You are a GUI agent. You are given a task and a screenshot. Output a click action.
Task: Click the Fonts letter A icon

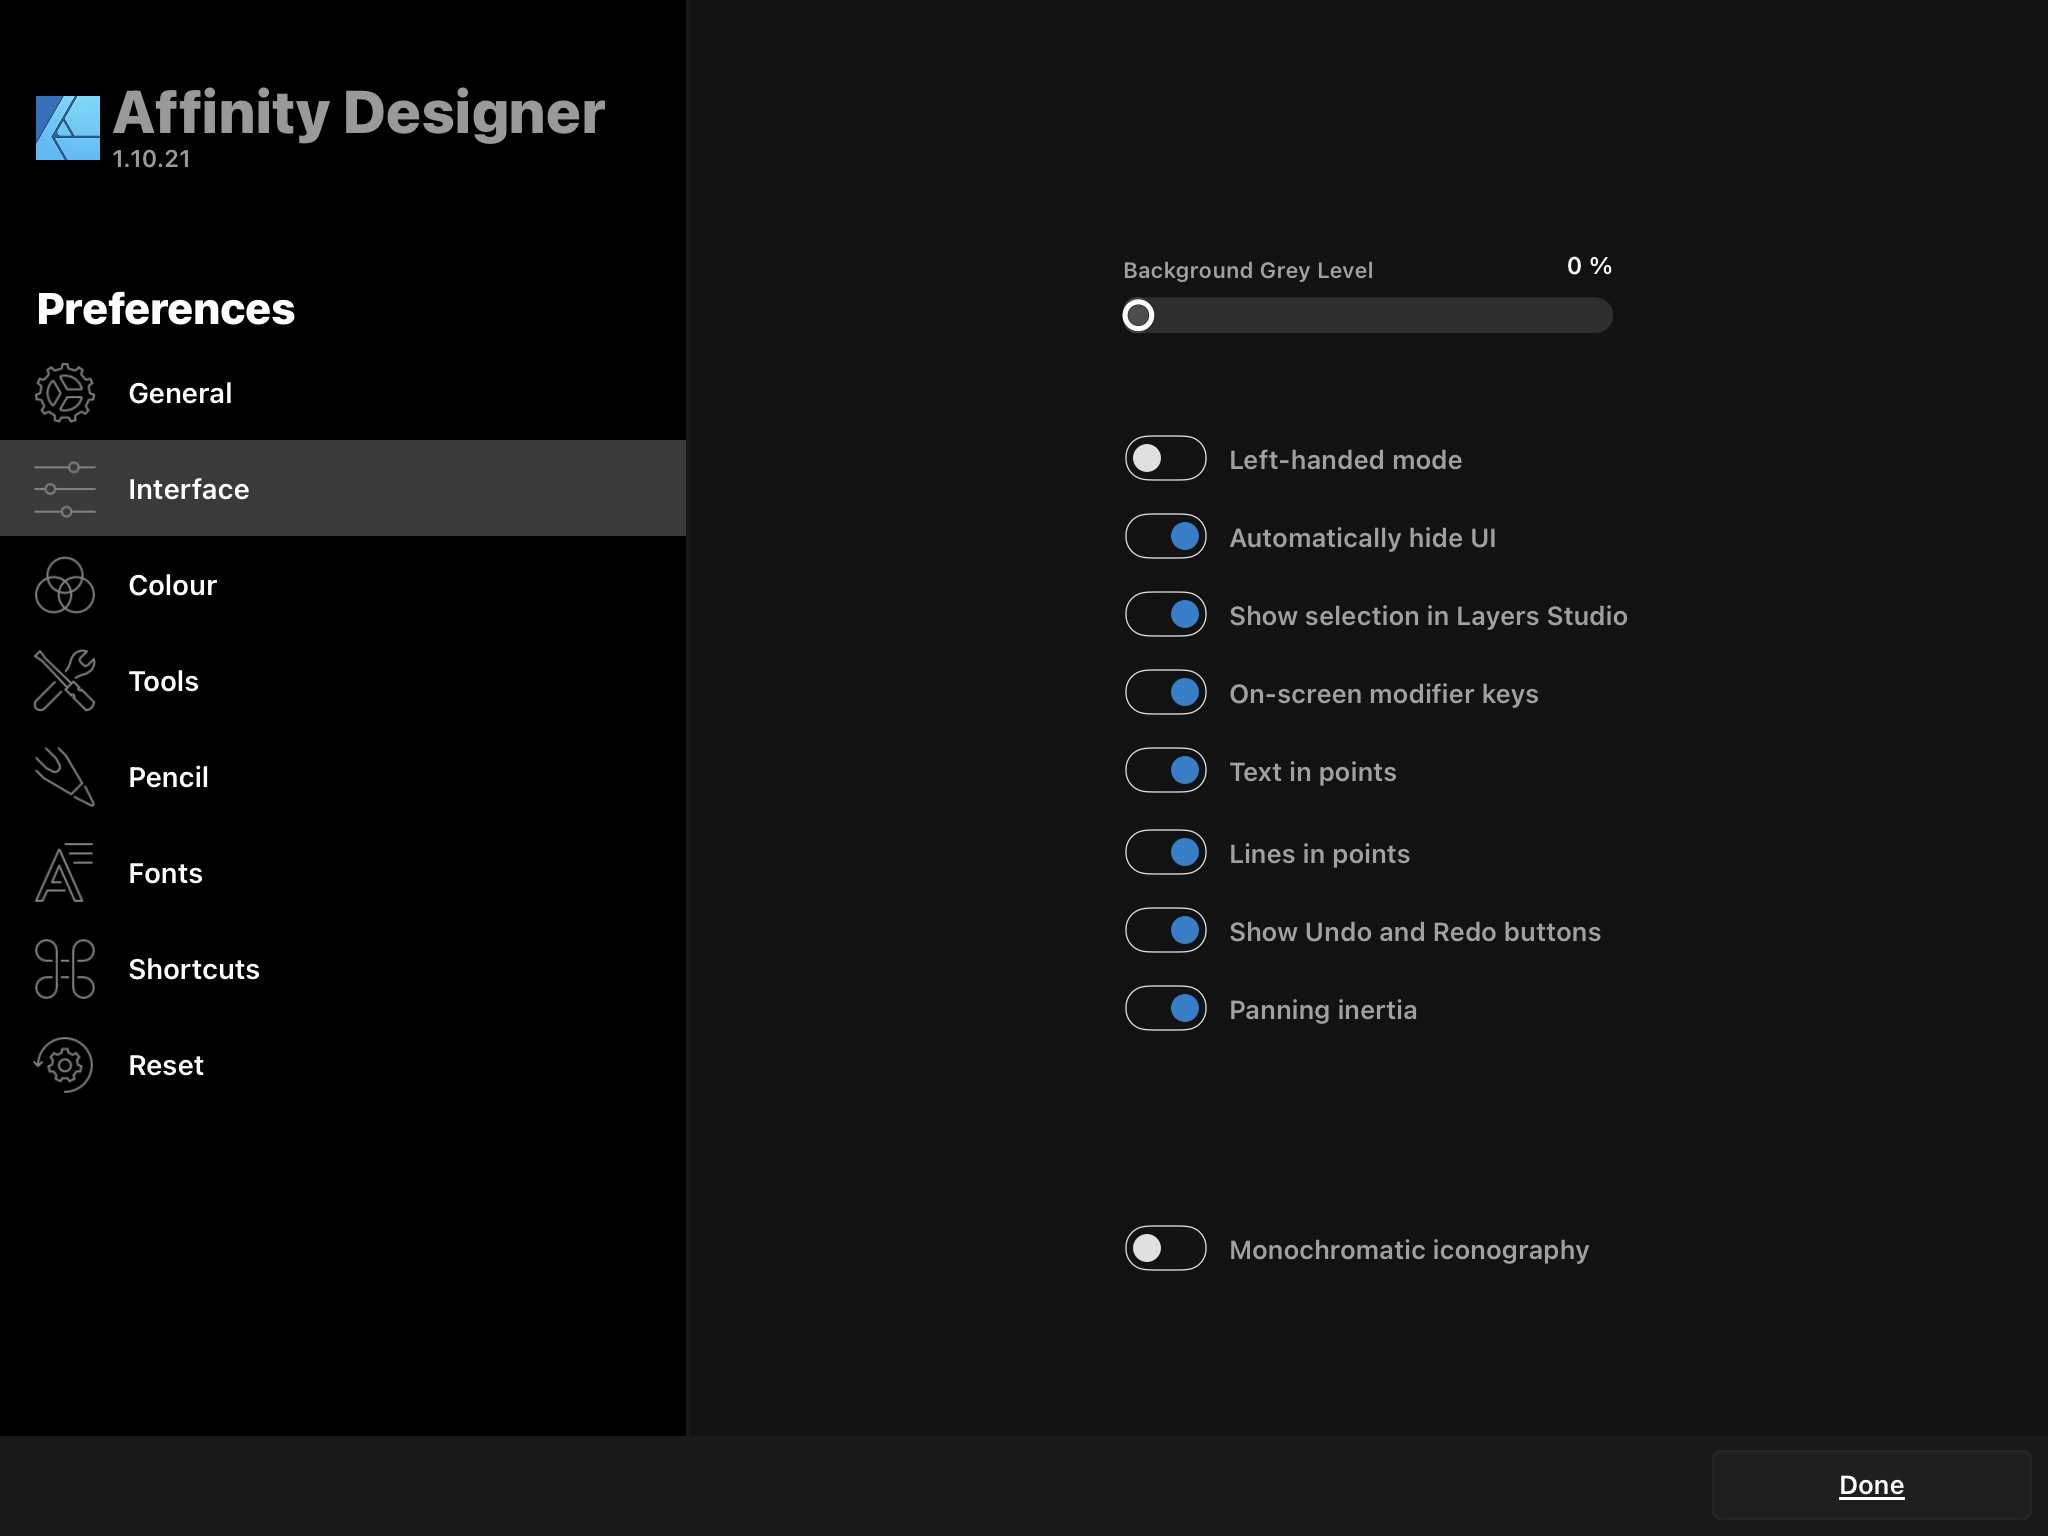[x=65, y=873]
